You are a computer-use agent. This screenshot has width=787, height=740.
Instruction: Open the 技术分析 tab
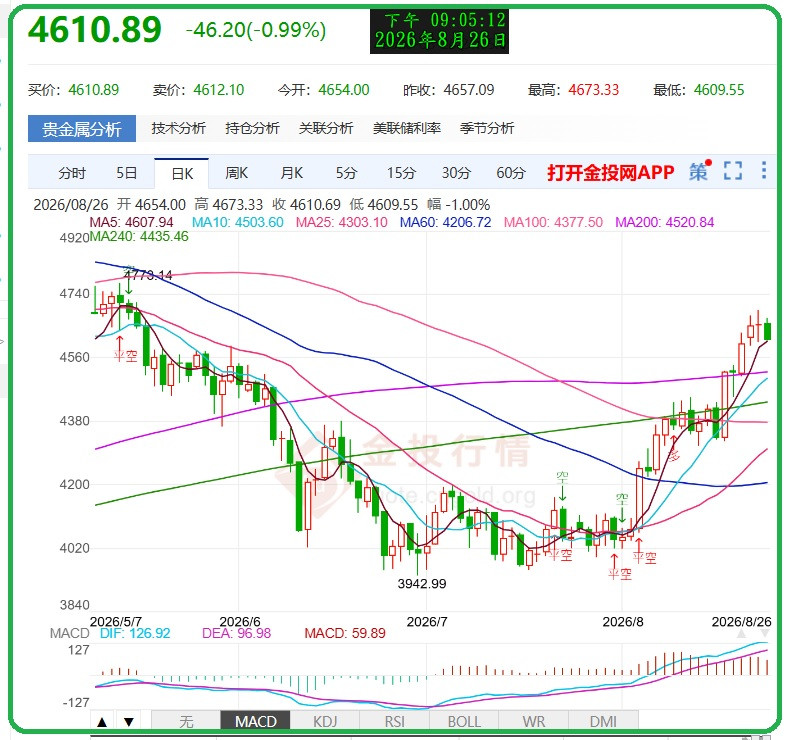pyautogui.click(x=179, y=129)
